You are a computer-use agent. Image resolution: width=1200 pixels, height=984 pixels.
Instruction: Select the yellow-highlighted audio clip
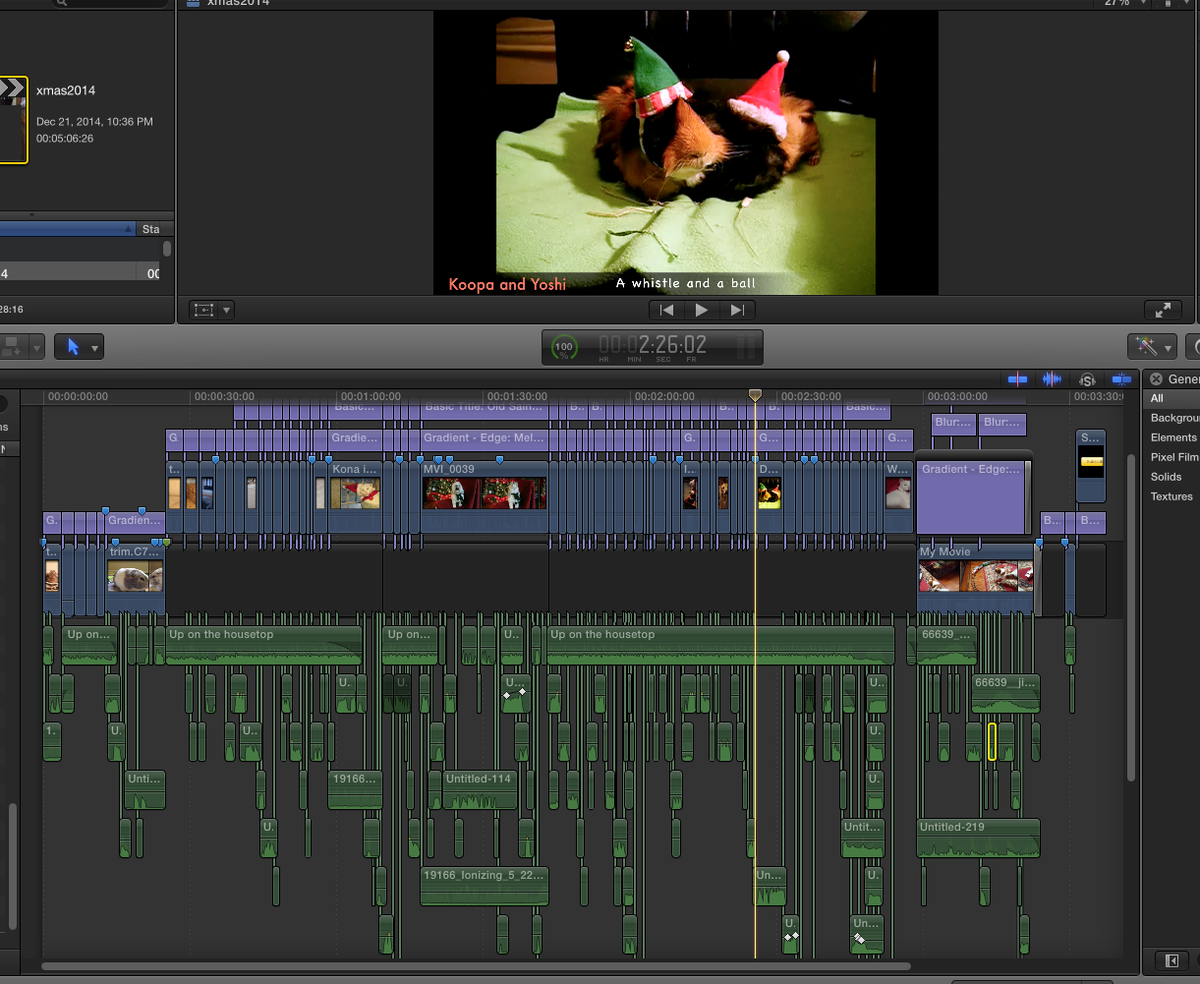[992, 741]
